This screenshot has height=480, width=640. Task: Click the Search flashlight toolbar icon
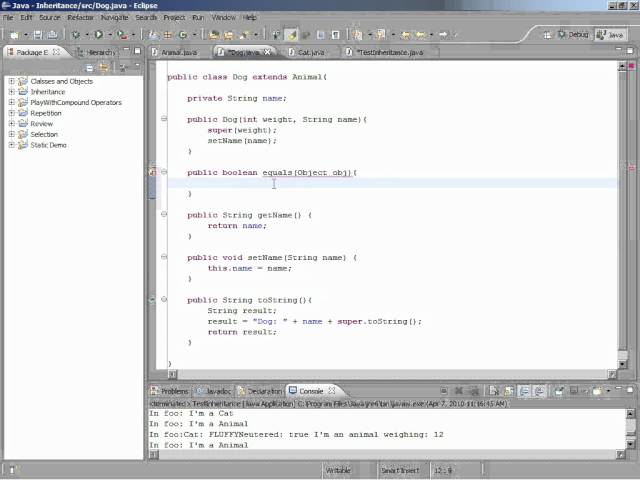(244, 35)
